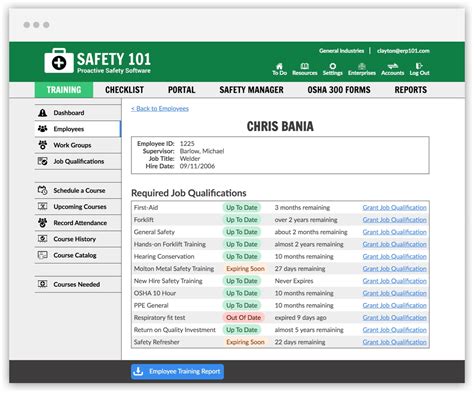Image resolution: width=474 pixels, height=393 pixels.
Task: Grant Job Qualification for Molton Metal Safety Training
Action: coord(394,269)
